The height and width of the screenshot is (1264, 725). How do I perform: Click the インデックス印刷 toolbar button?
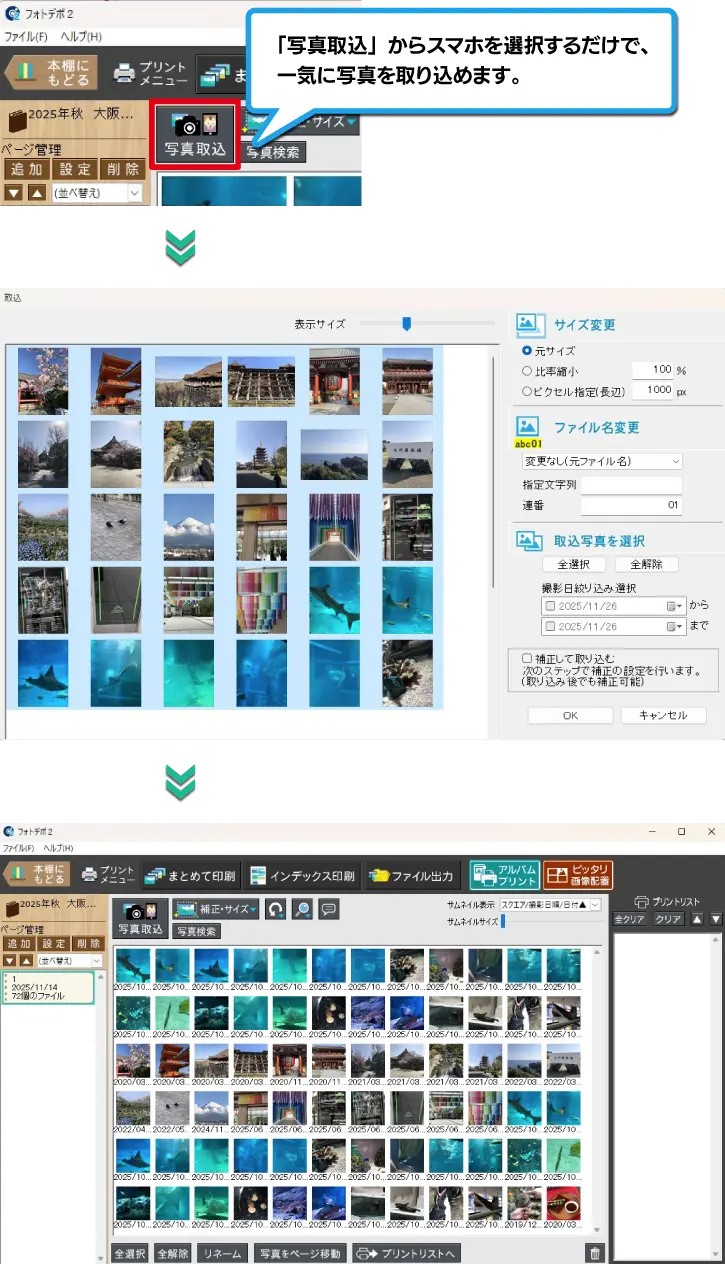303,876
